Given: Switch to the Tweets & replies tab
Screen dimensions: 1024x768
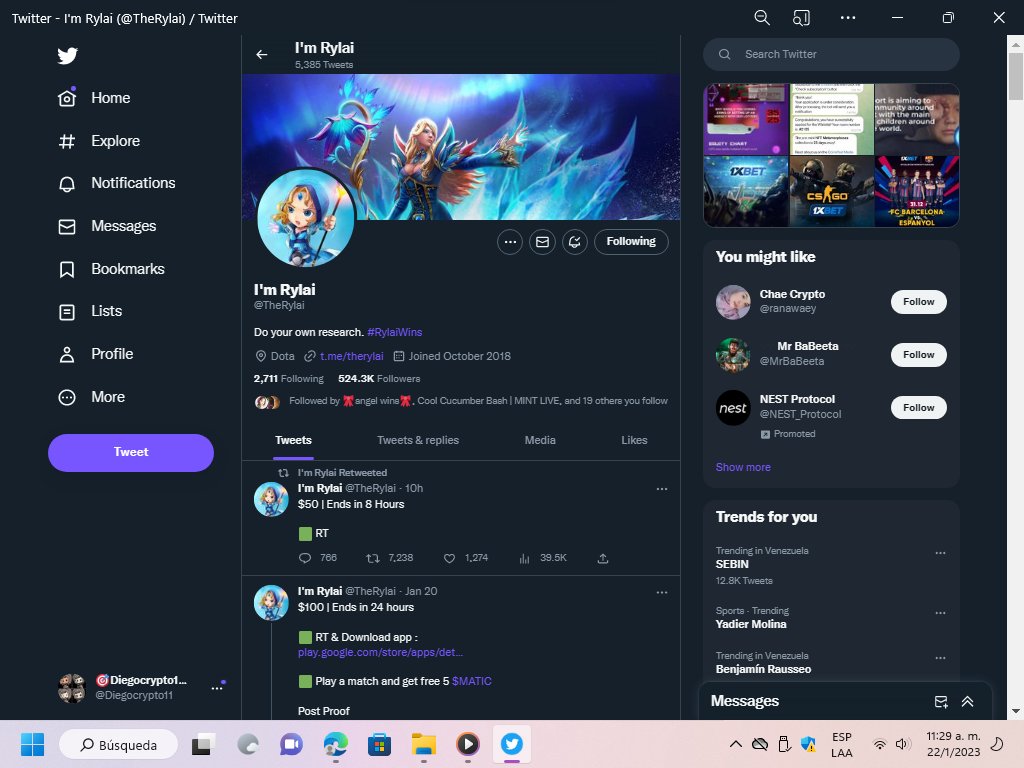Looking at the screenshot, I should (x=418, y=440).
